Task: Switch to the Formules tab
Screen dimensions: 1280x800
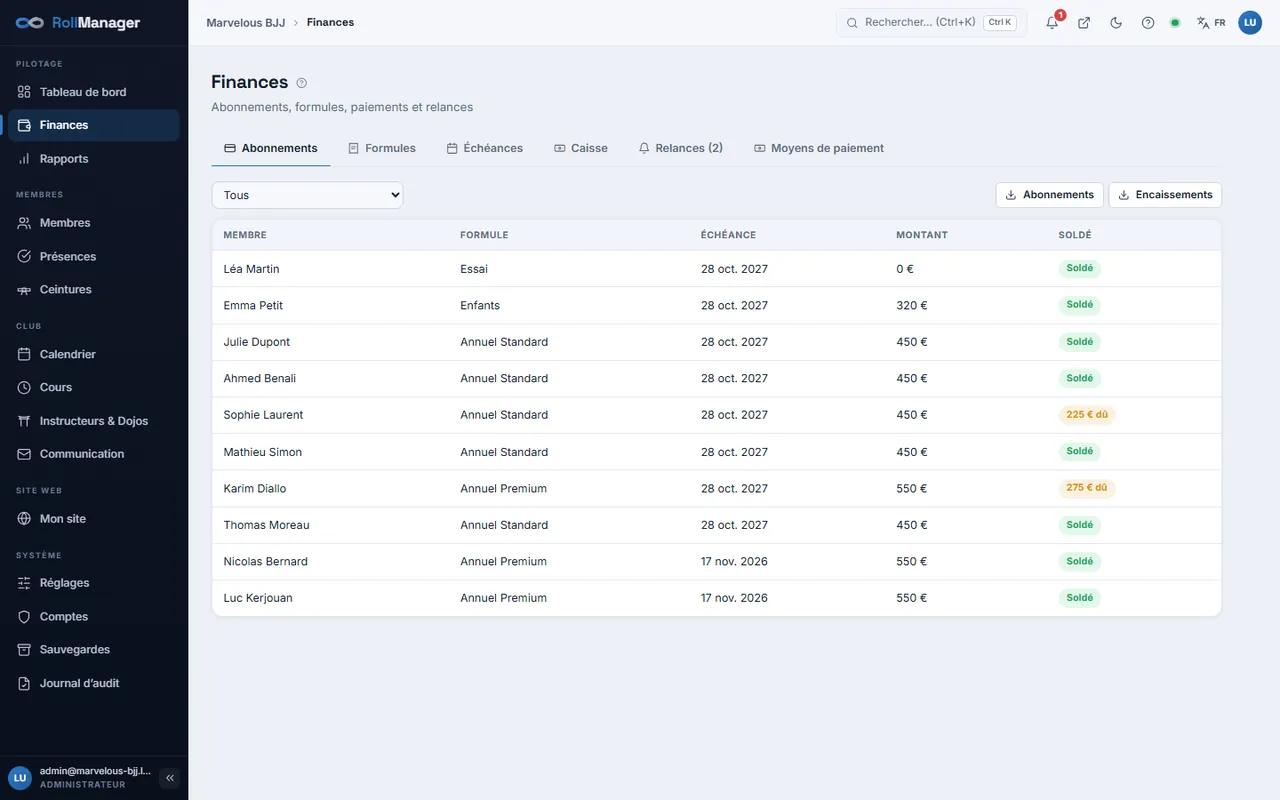Action: tap(381, 148)
